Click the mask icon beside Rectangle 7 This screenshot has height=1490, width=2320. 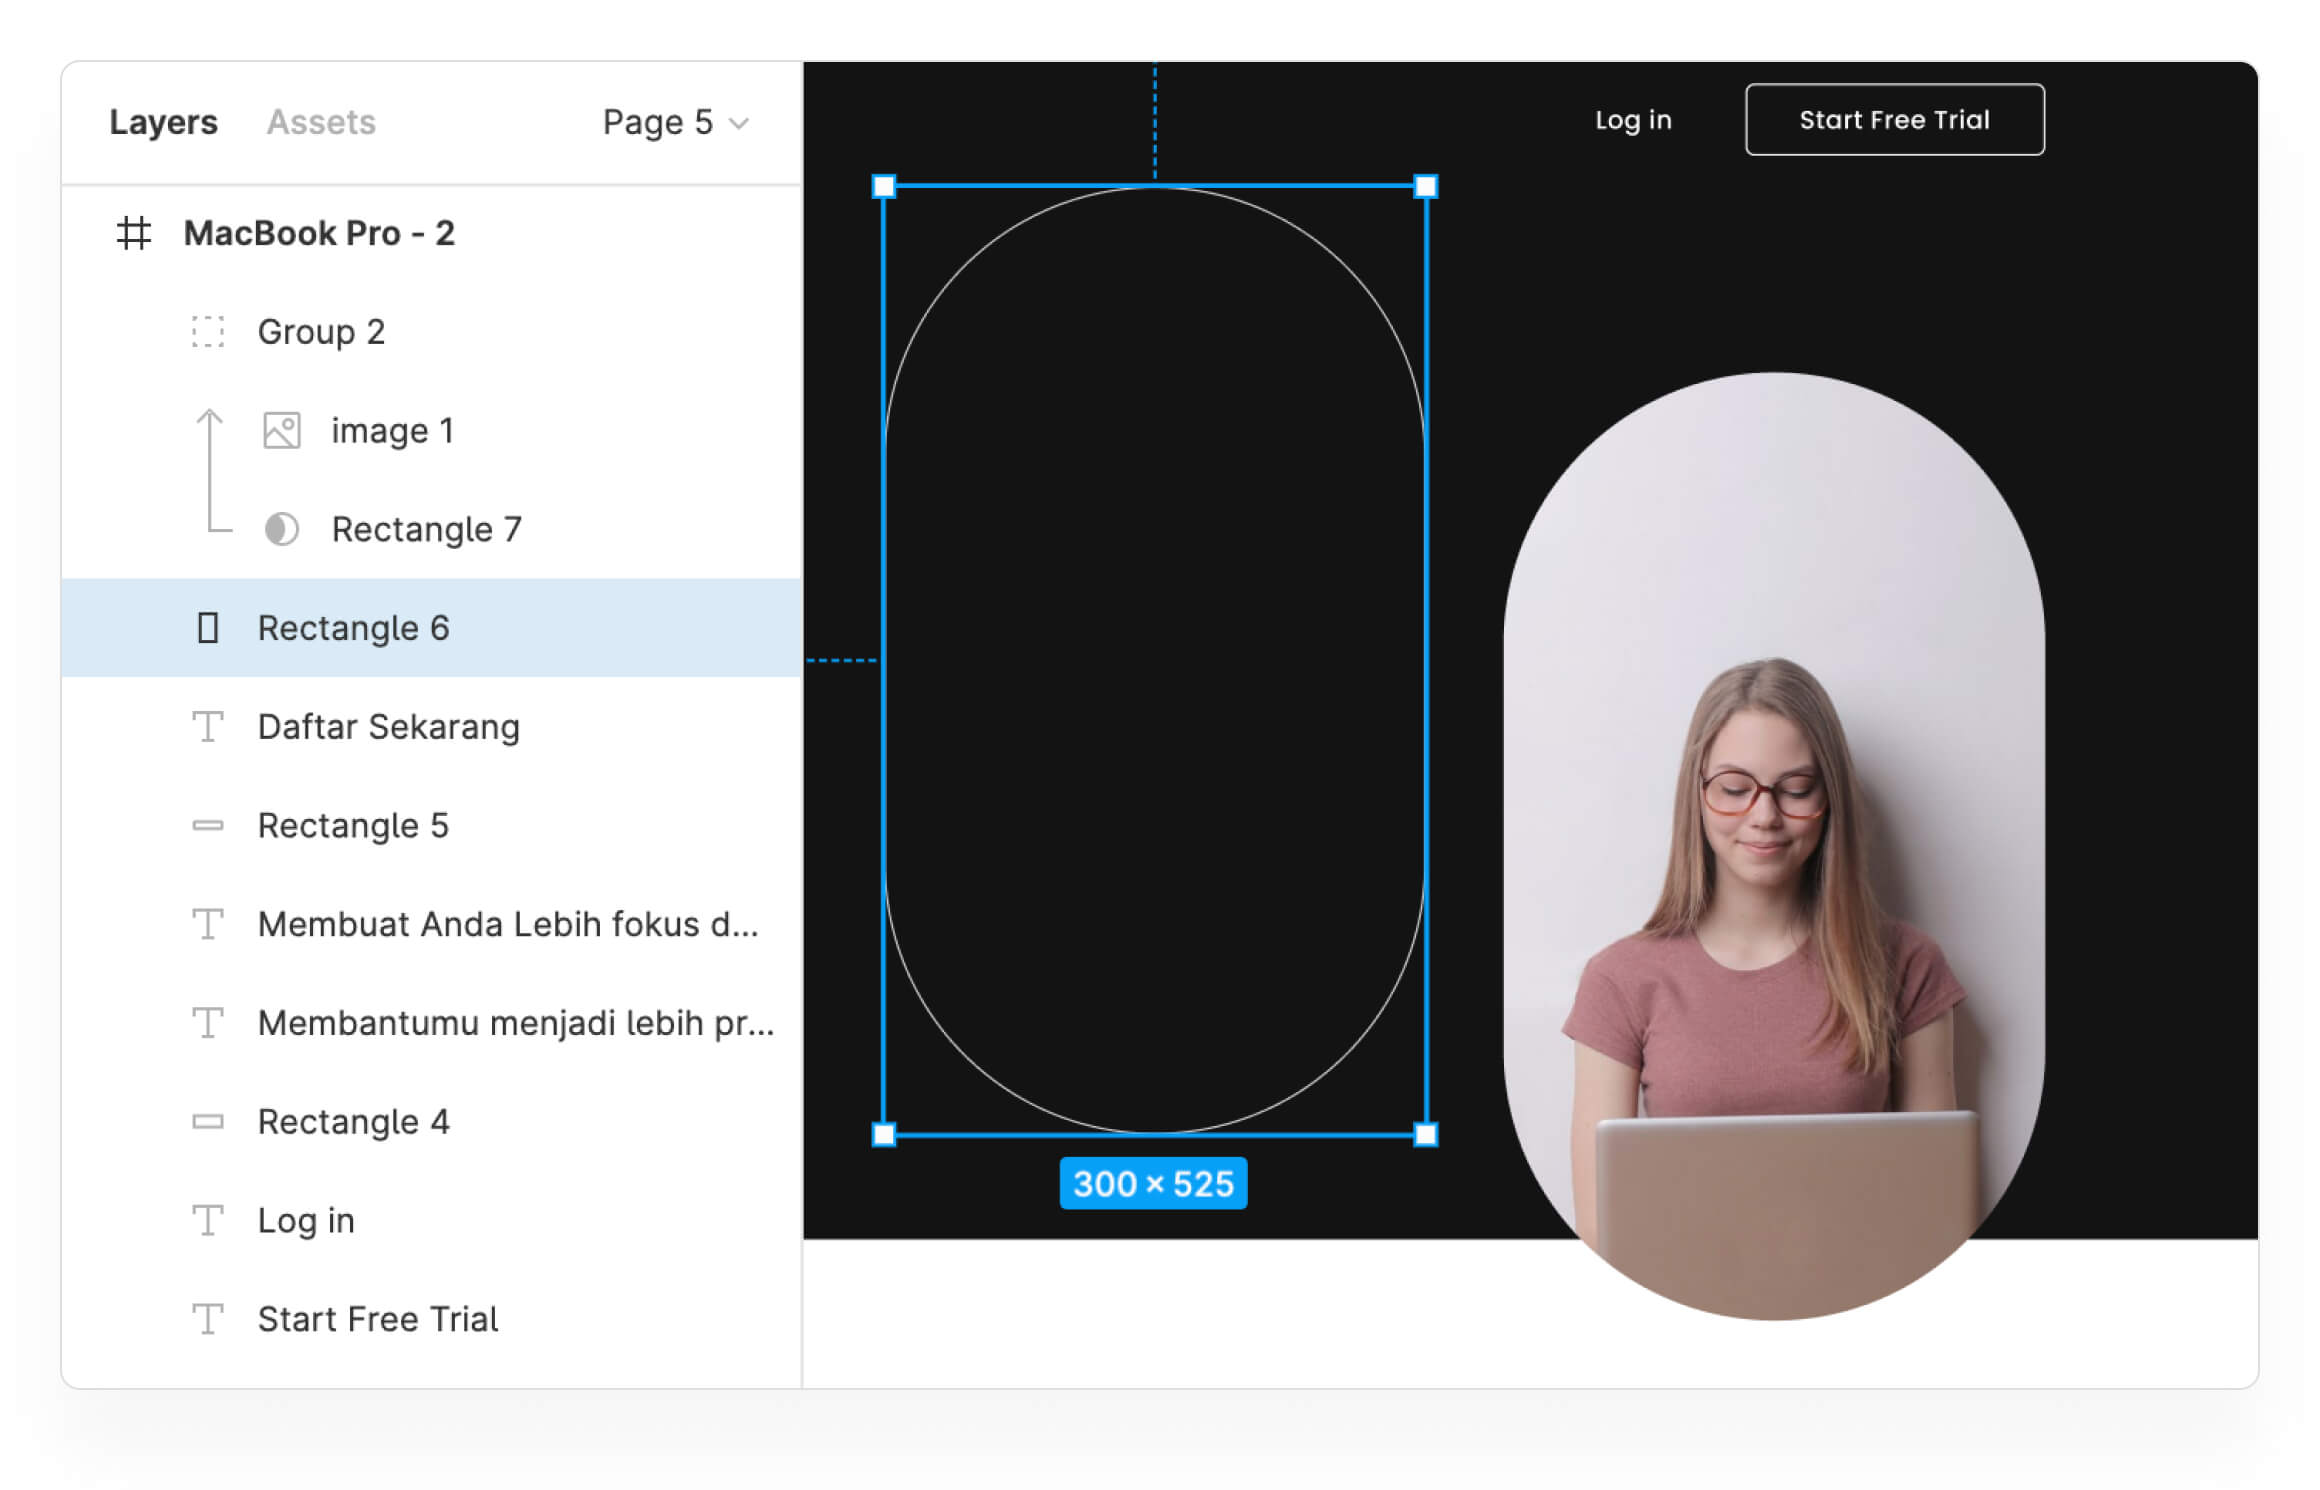282,529
